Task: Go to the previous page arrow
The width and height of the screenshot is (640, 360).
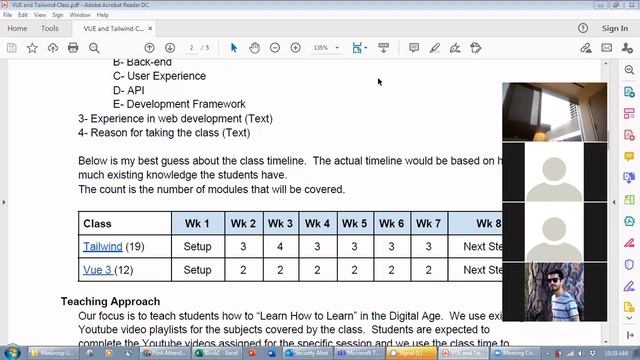Action: [x=149, y=48]
